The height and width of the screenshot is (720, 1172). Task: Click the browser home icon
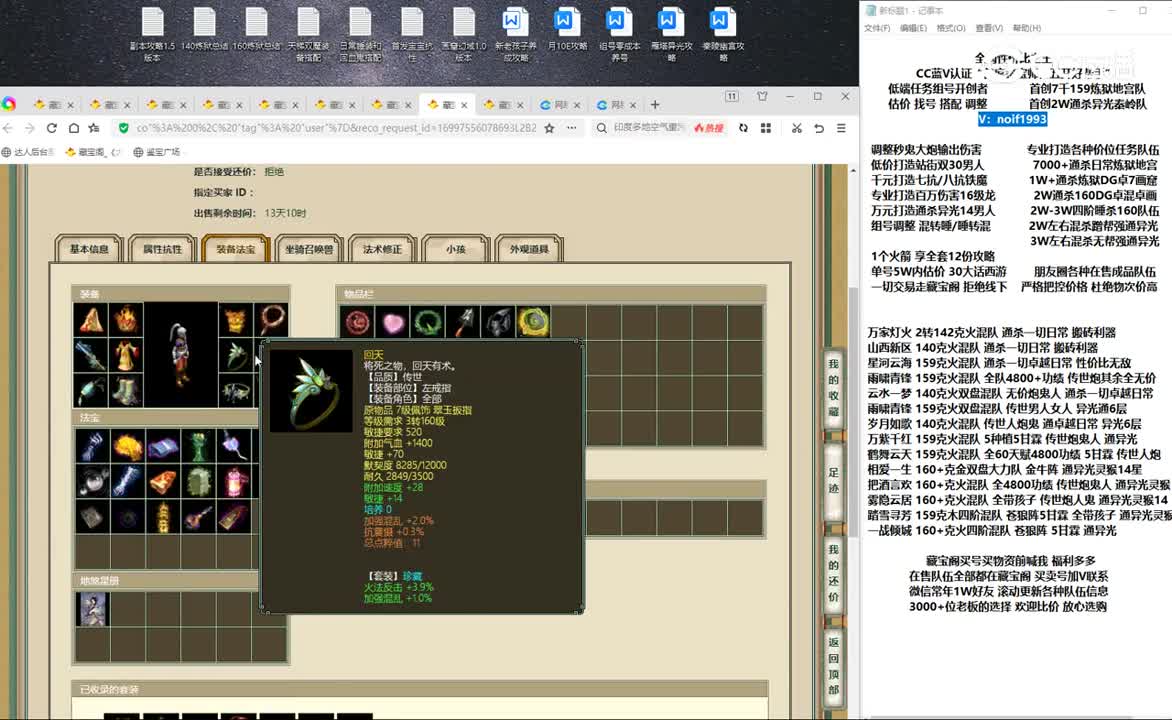pyautogui.click(x=73, y=128)
